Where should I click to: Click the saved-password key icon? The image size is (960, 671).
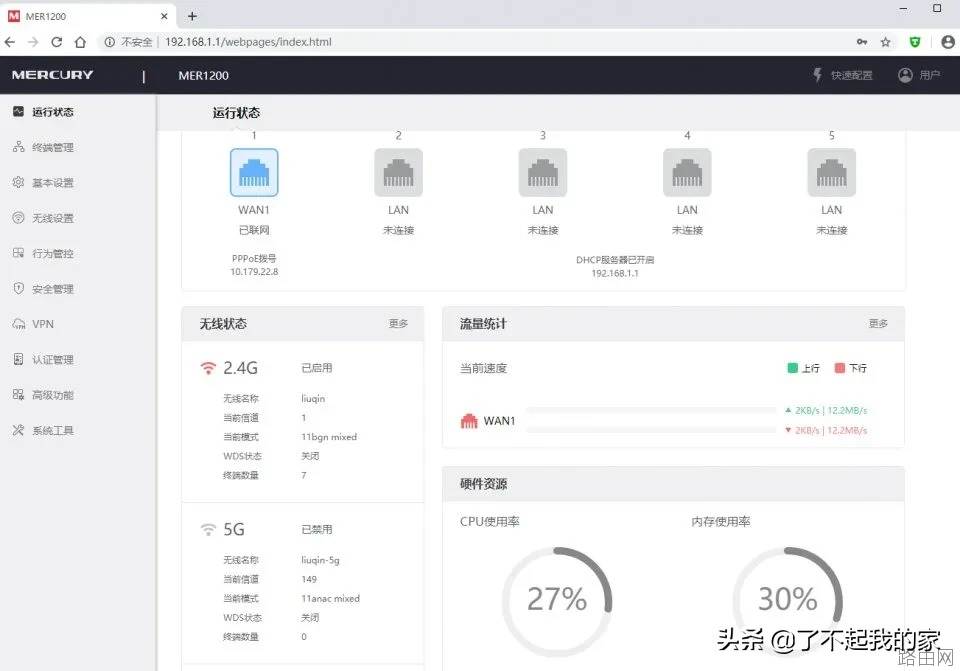(862, 42)
